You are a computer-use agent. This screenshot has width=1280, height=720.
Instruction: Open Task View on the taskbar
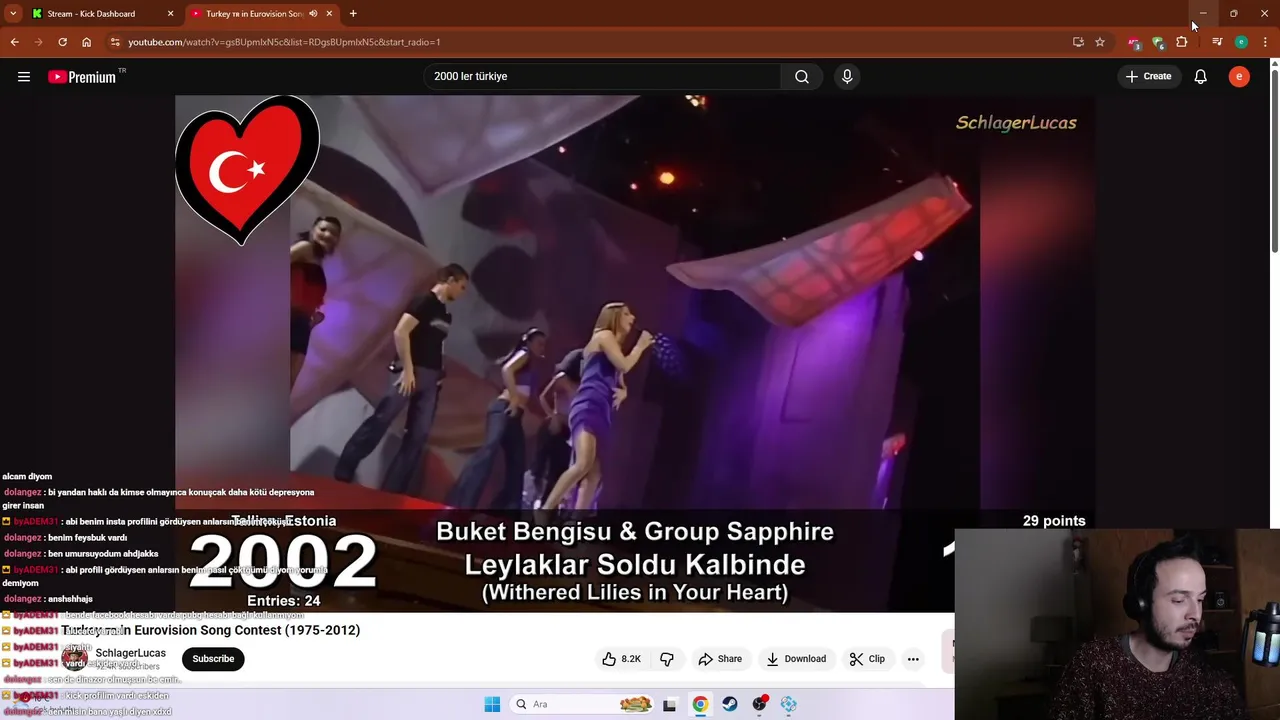[x=669, y=704]
